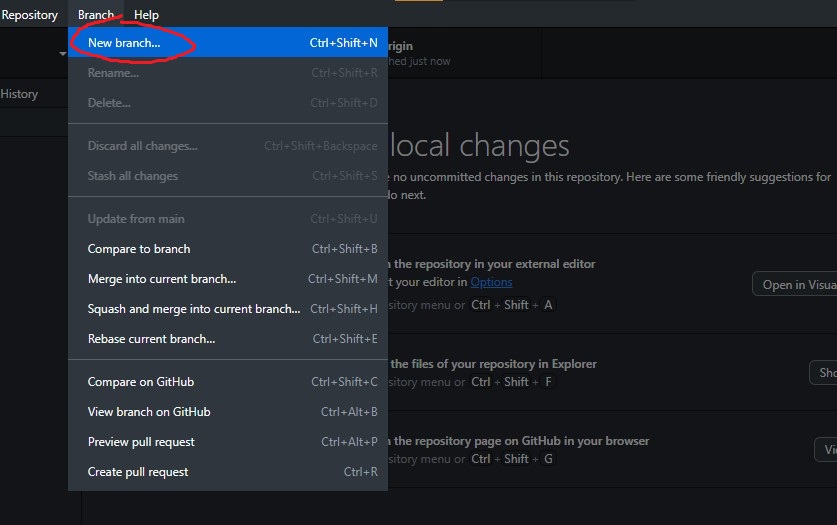
Task: Select View branch on GitHub
Action: tap(228, 412)
